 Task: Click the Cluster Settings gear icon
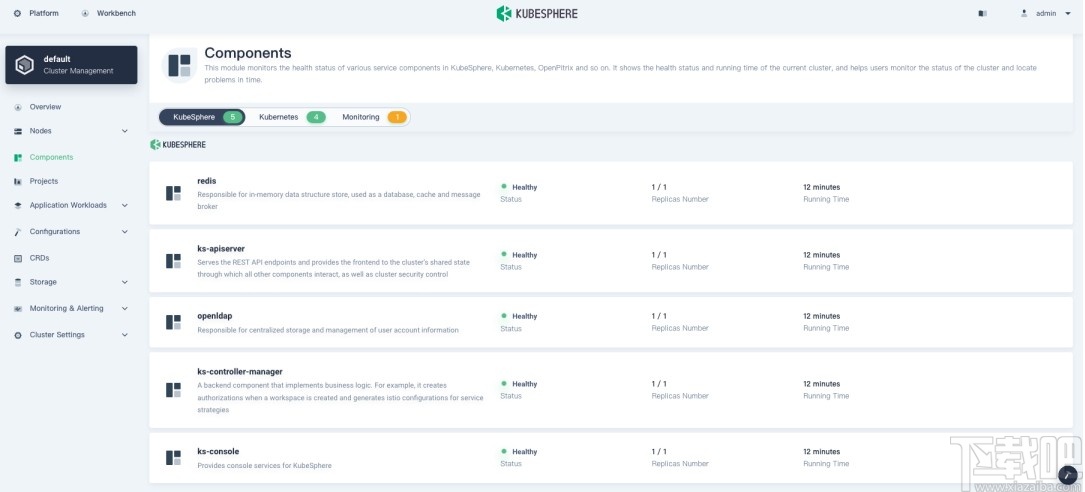pyautogui.click(x=18, y=335)
